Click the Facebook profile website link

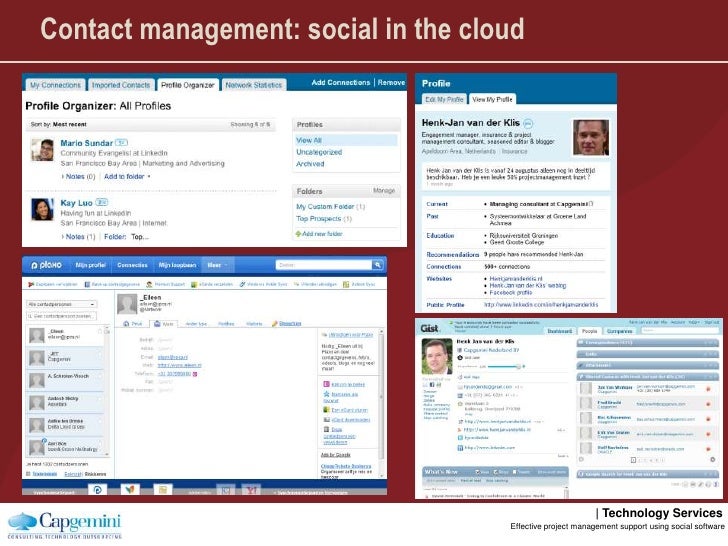click(x=511, y=292)
